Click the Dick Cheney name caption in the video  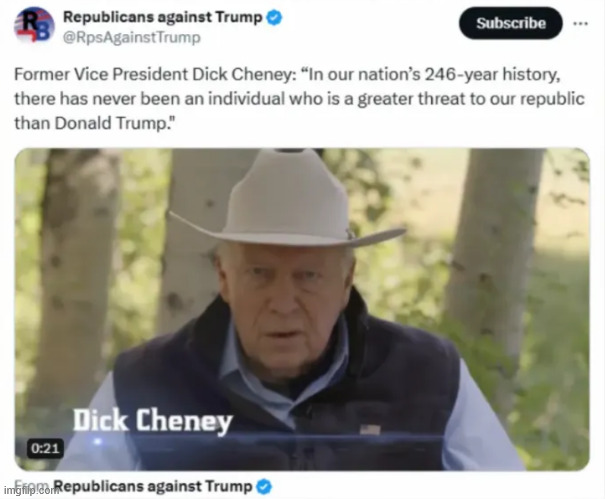coord(153,421)
